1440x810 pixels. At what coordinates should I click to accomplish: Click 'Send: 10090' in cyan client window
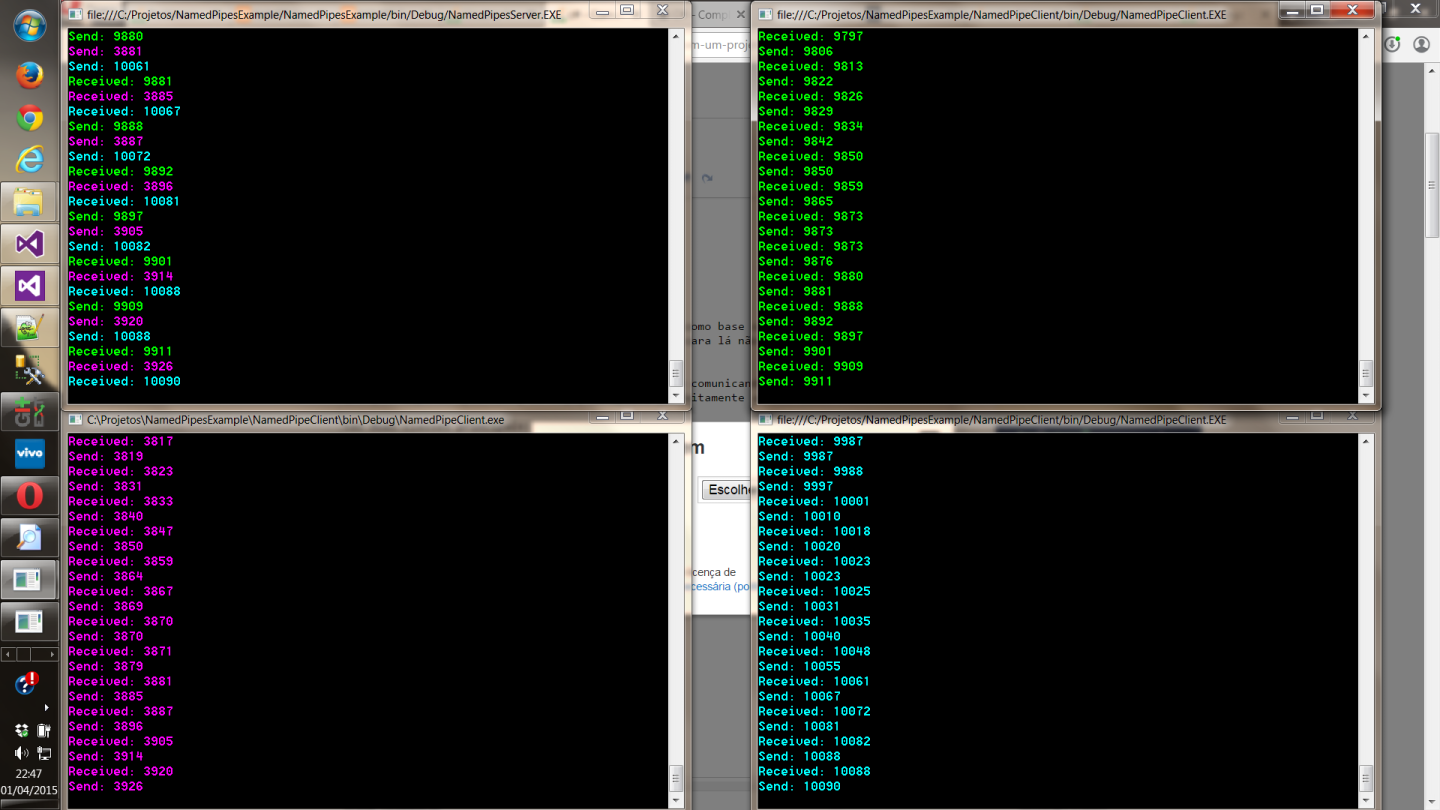799,786
